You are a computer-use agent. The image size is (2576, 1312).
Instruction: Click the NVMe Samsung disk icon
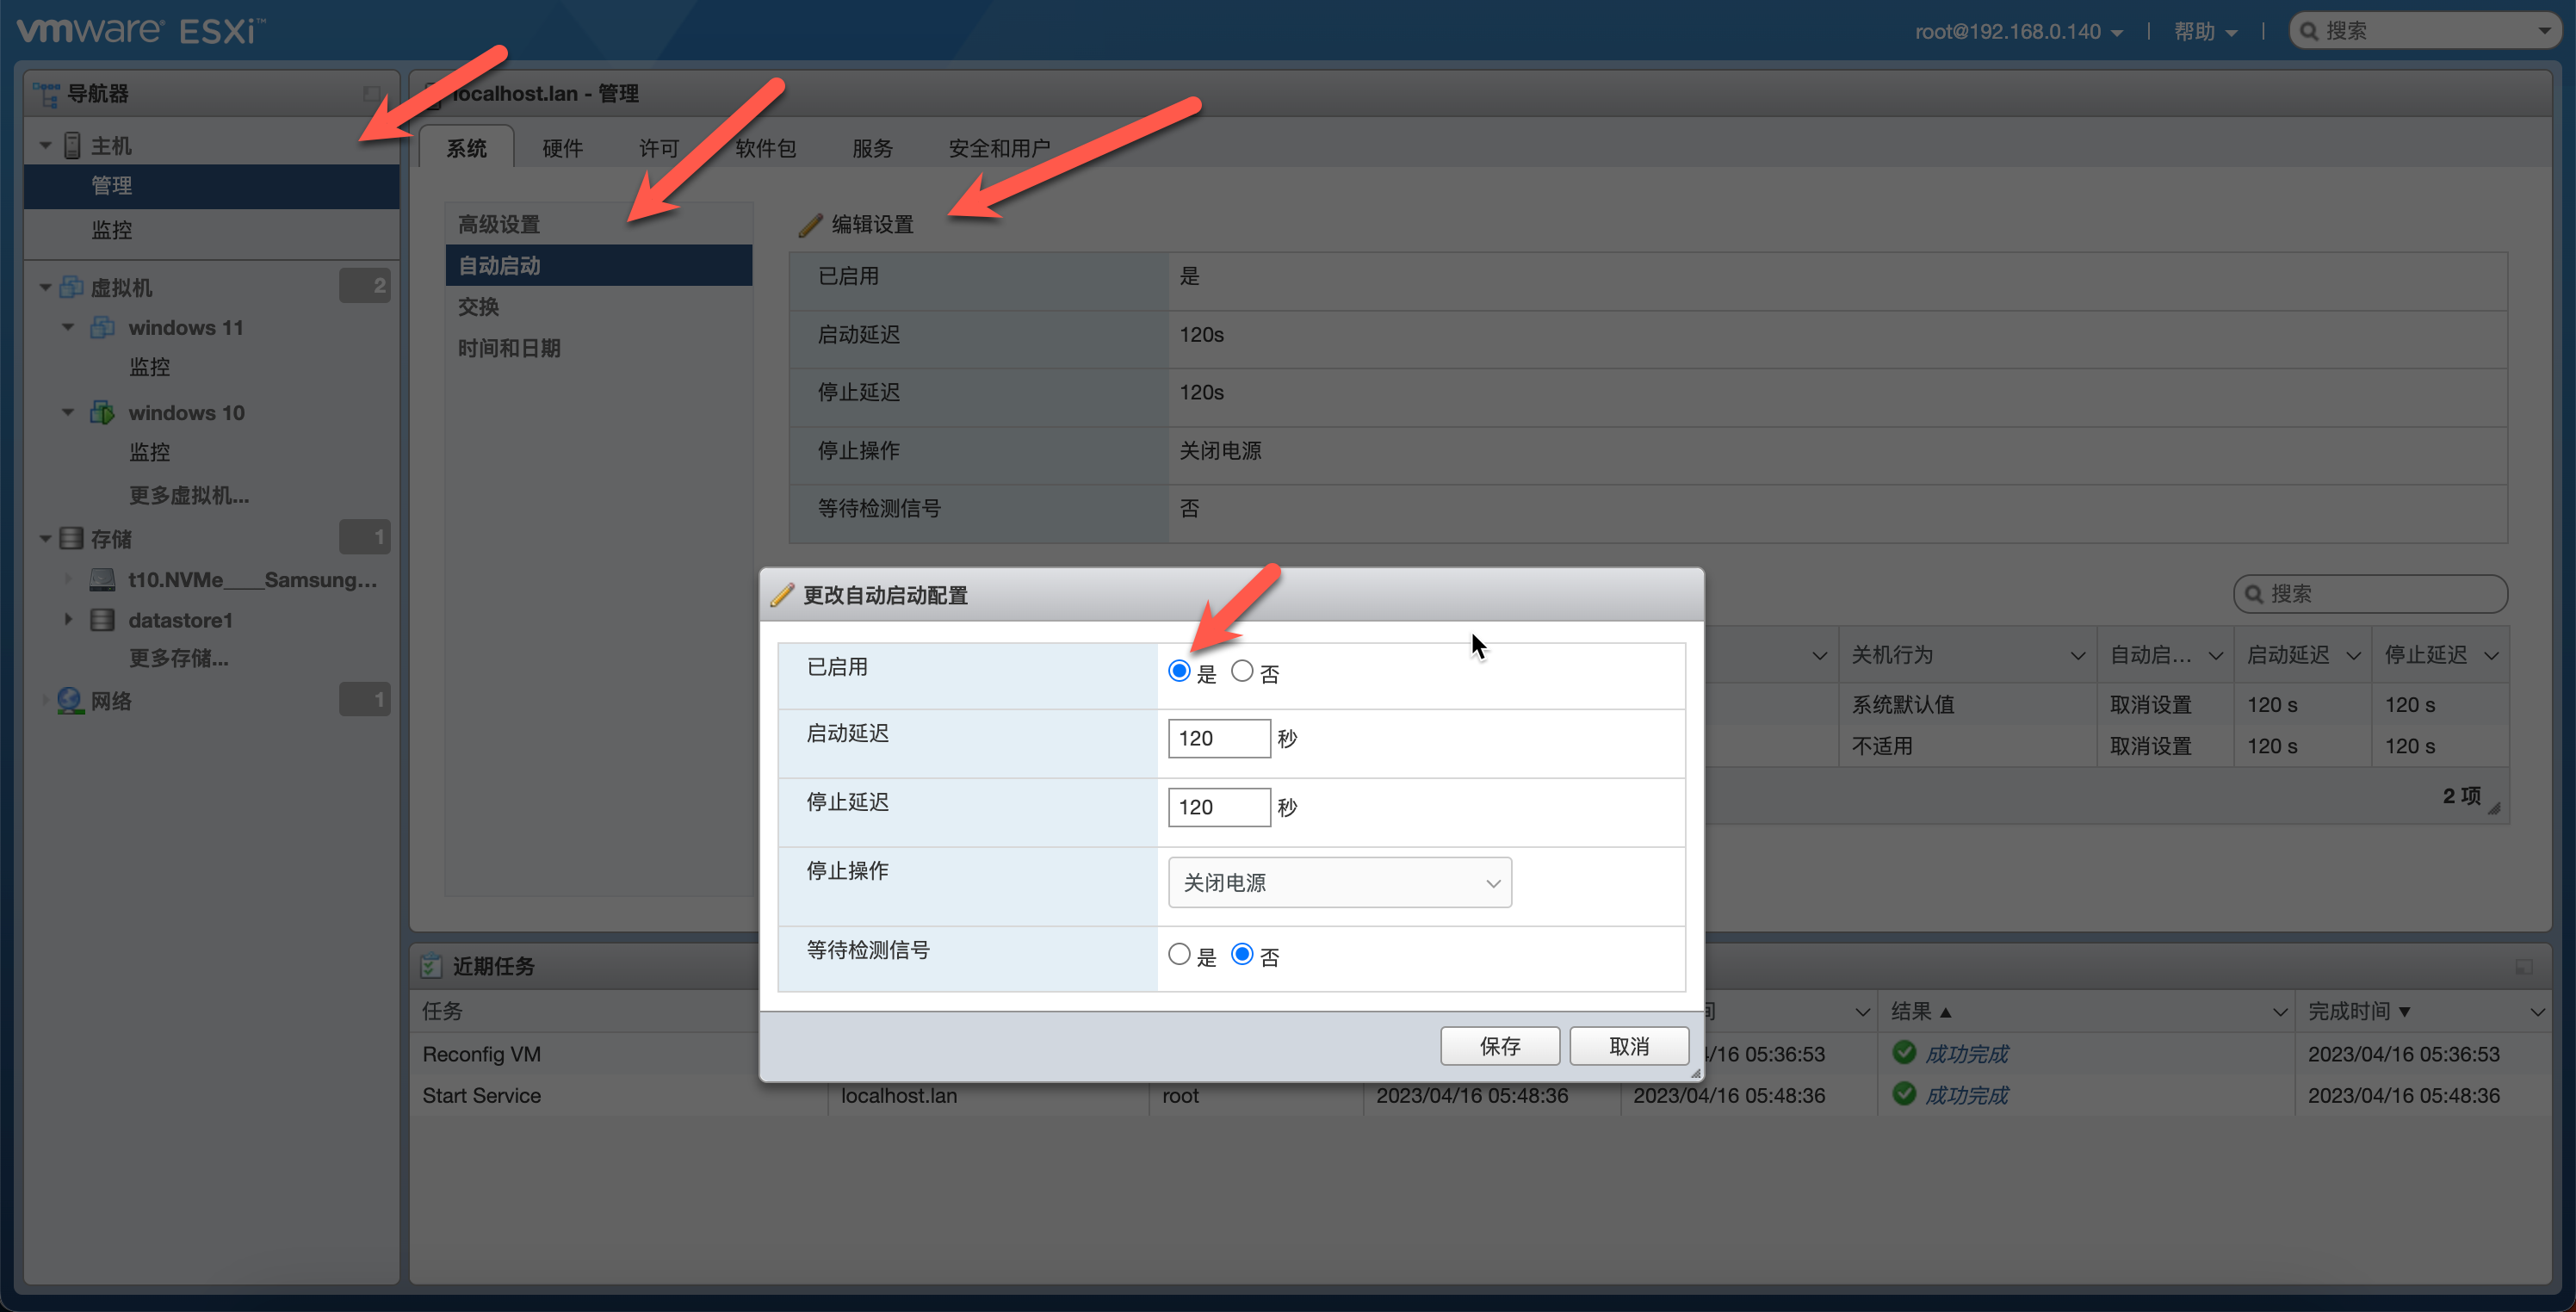click(x=102, y=580)
